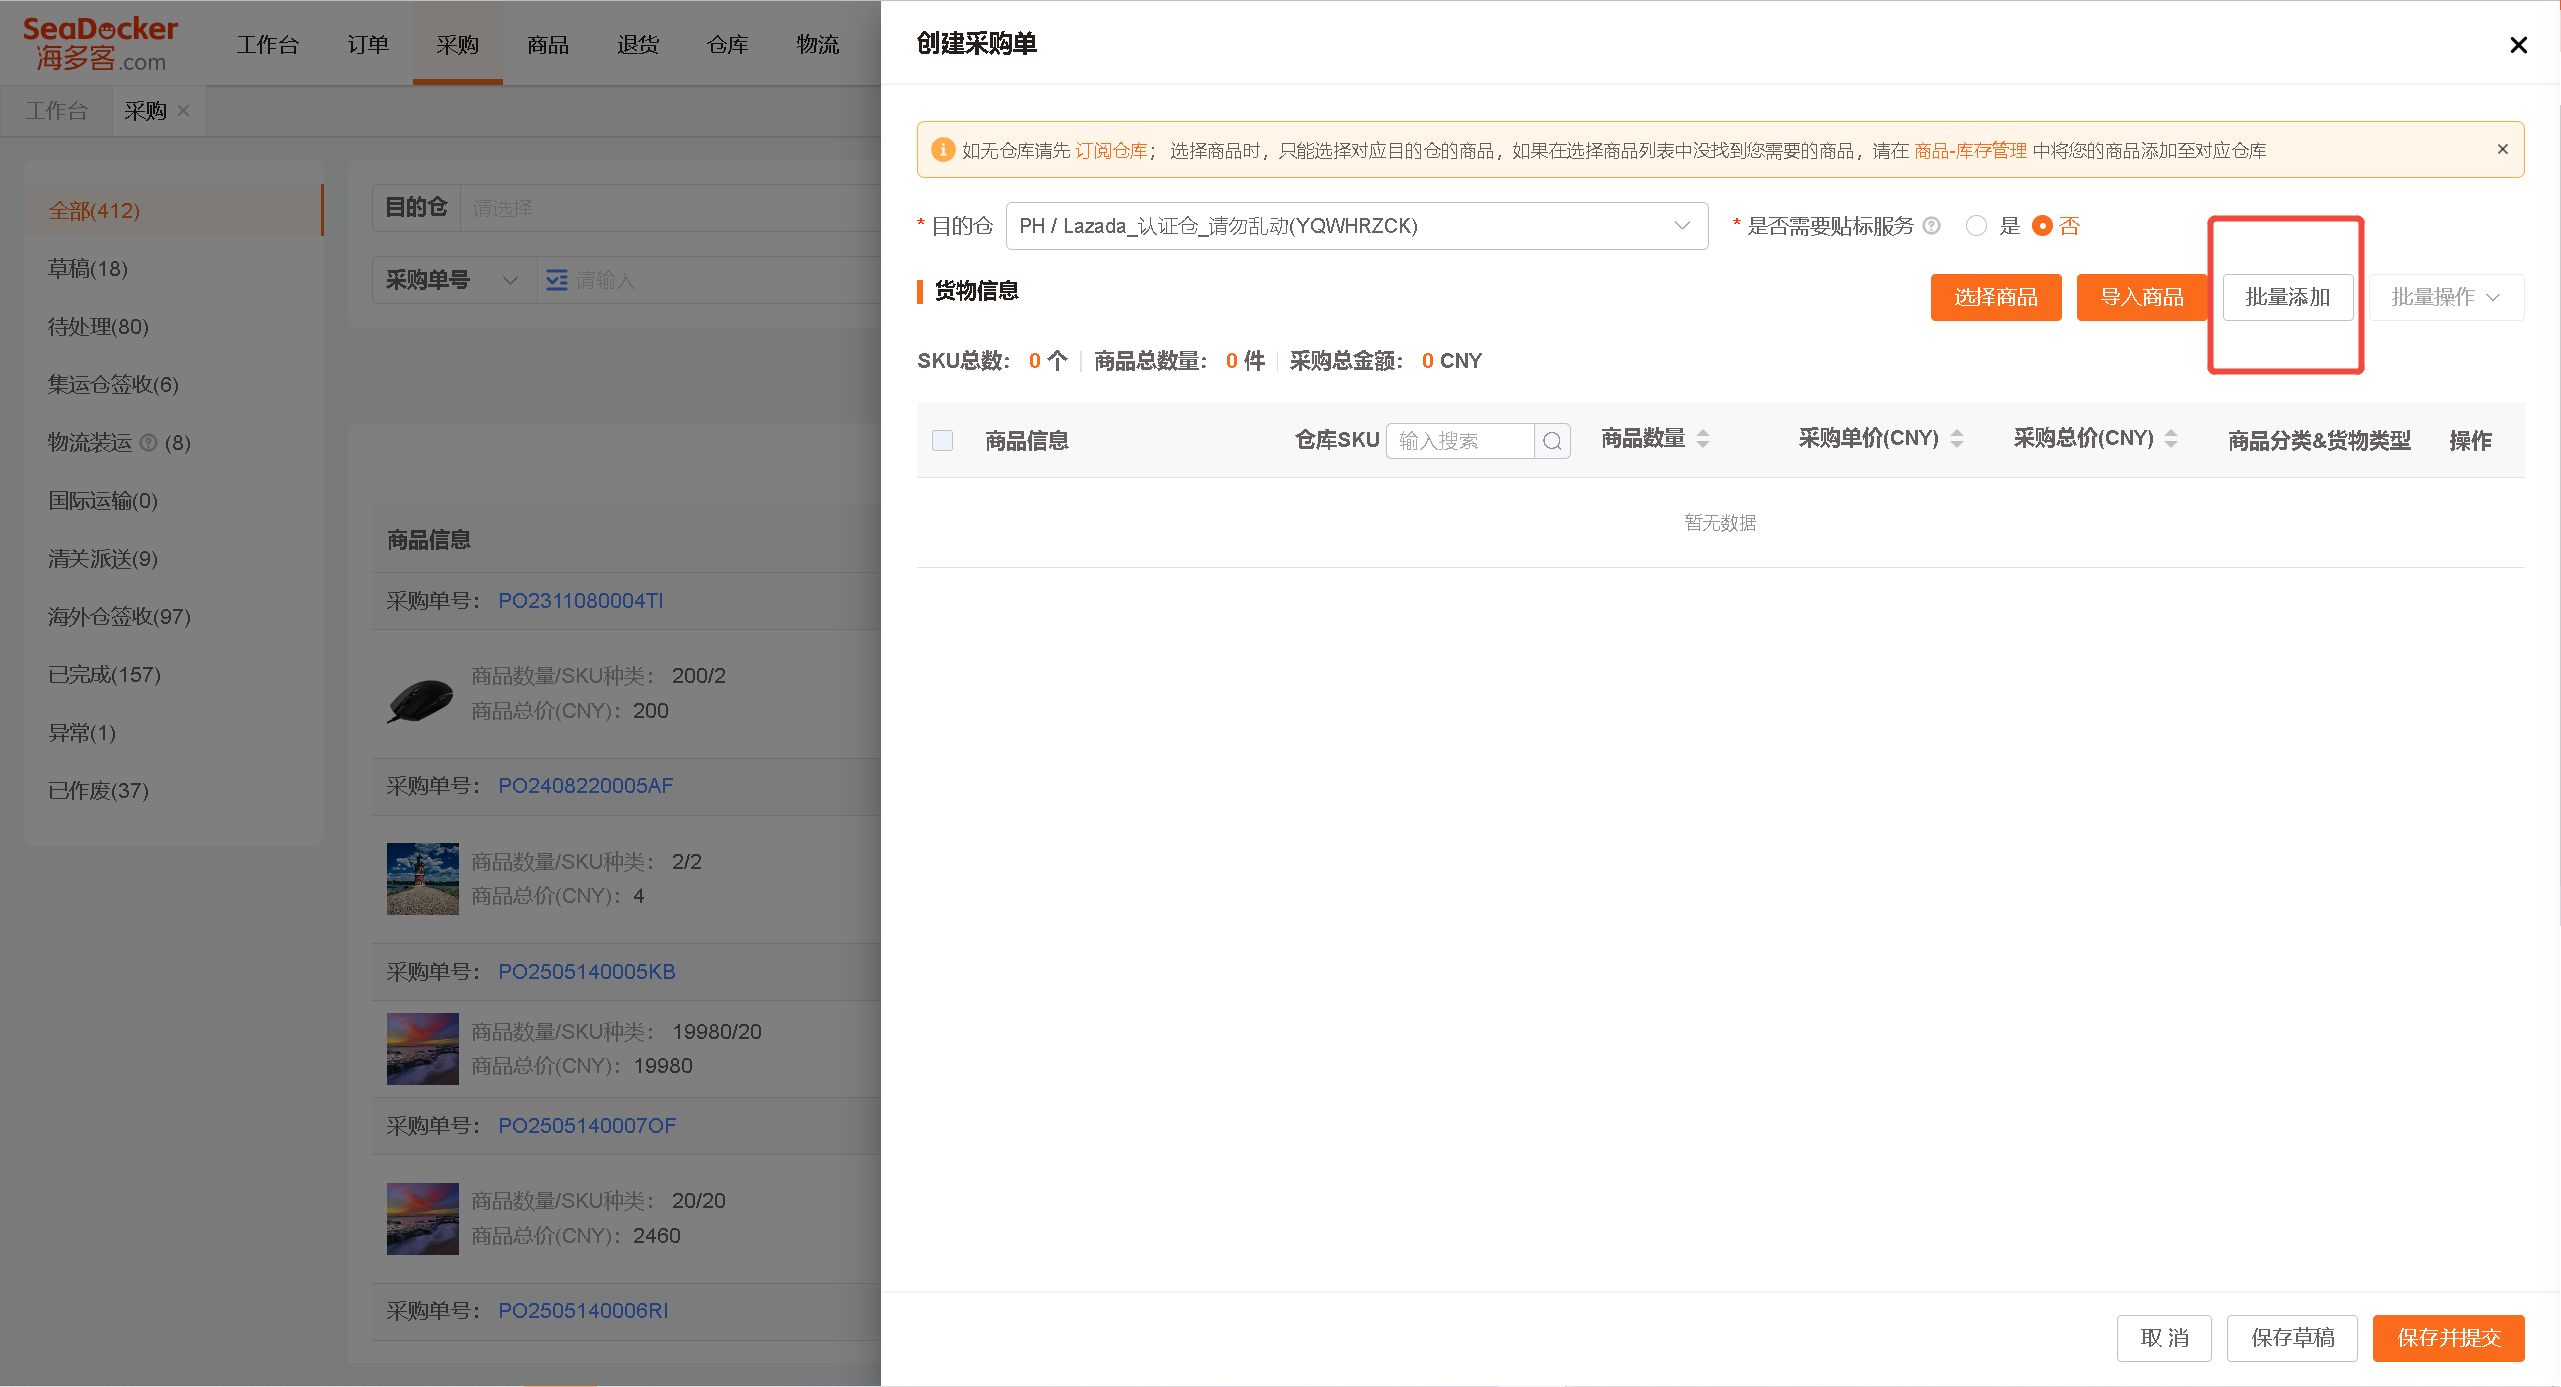
Task: Select 是 for labeling service
Action: pyautogui.click(x=1976, y=226)
